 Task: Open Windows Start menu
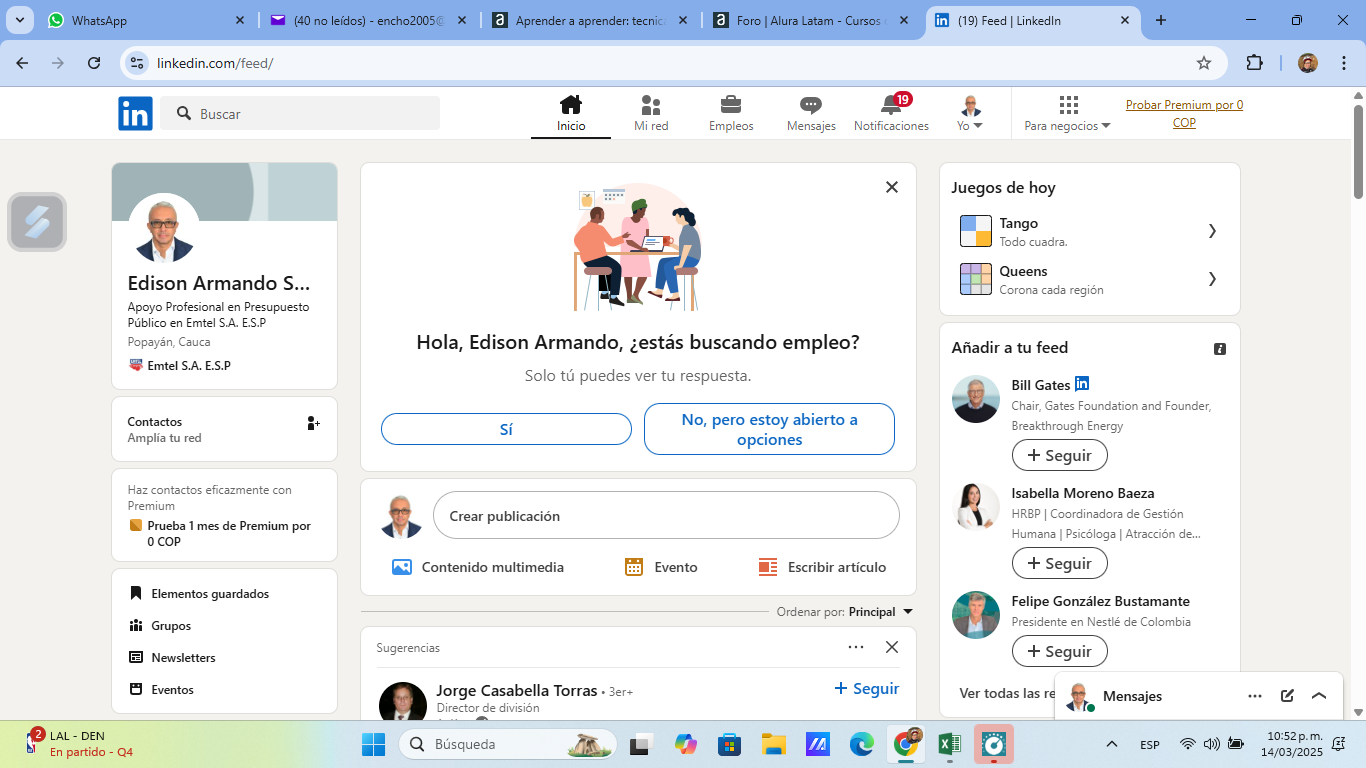[x=373, y=744]
